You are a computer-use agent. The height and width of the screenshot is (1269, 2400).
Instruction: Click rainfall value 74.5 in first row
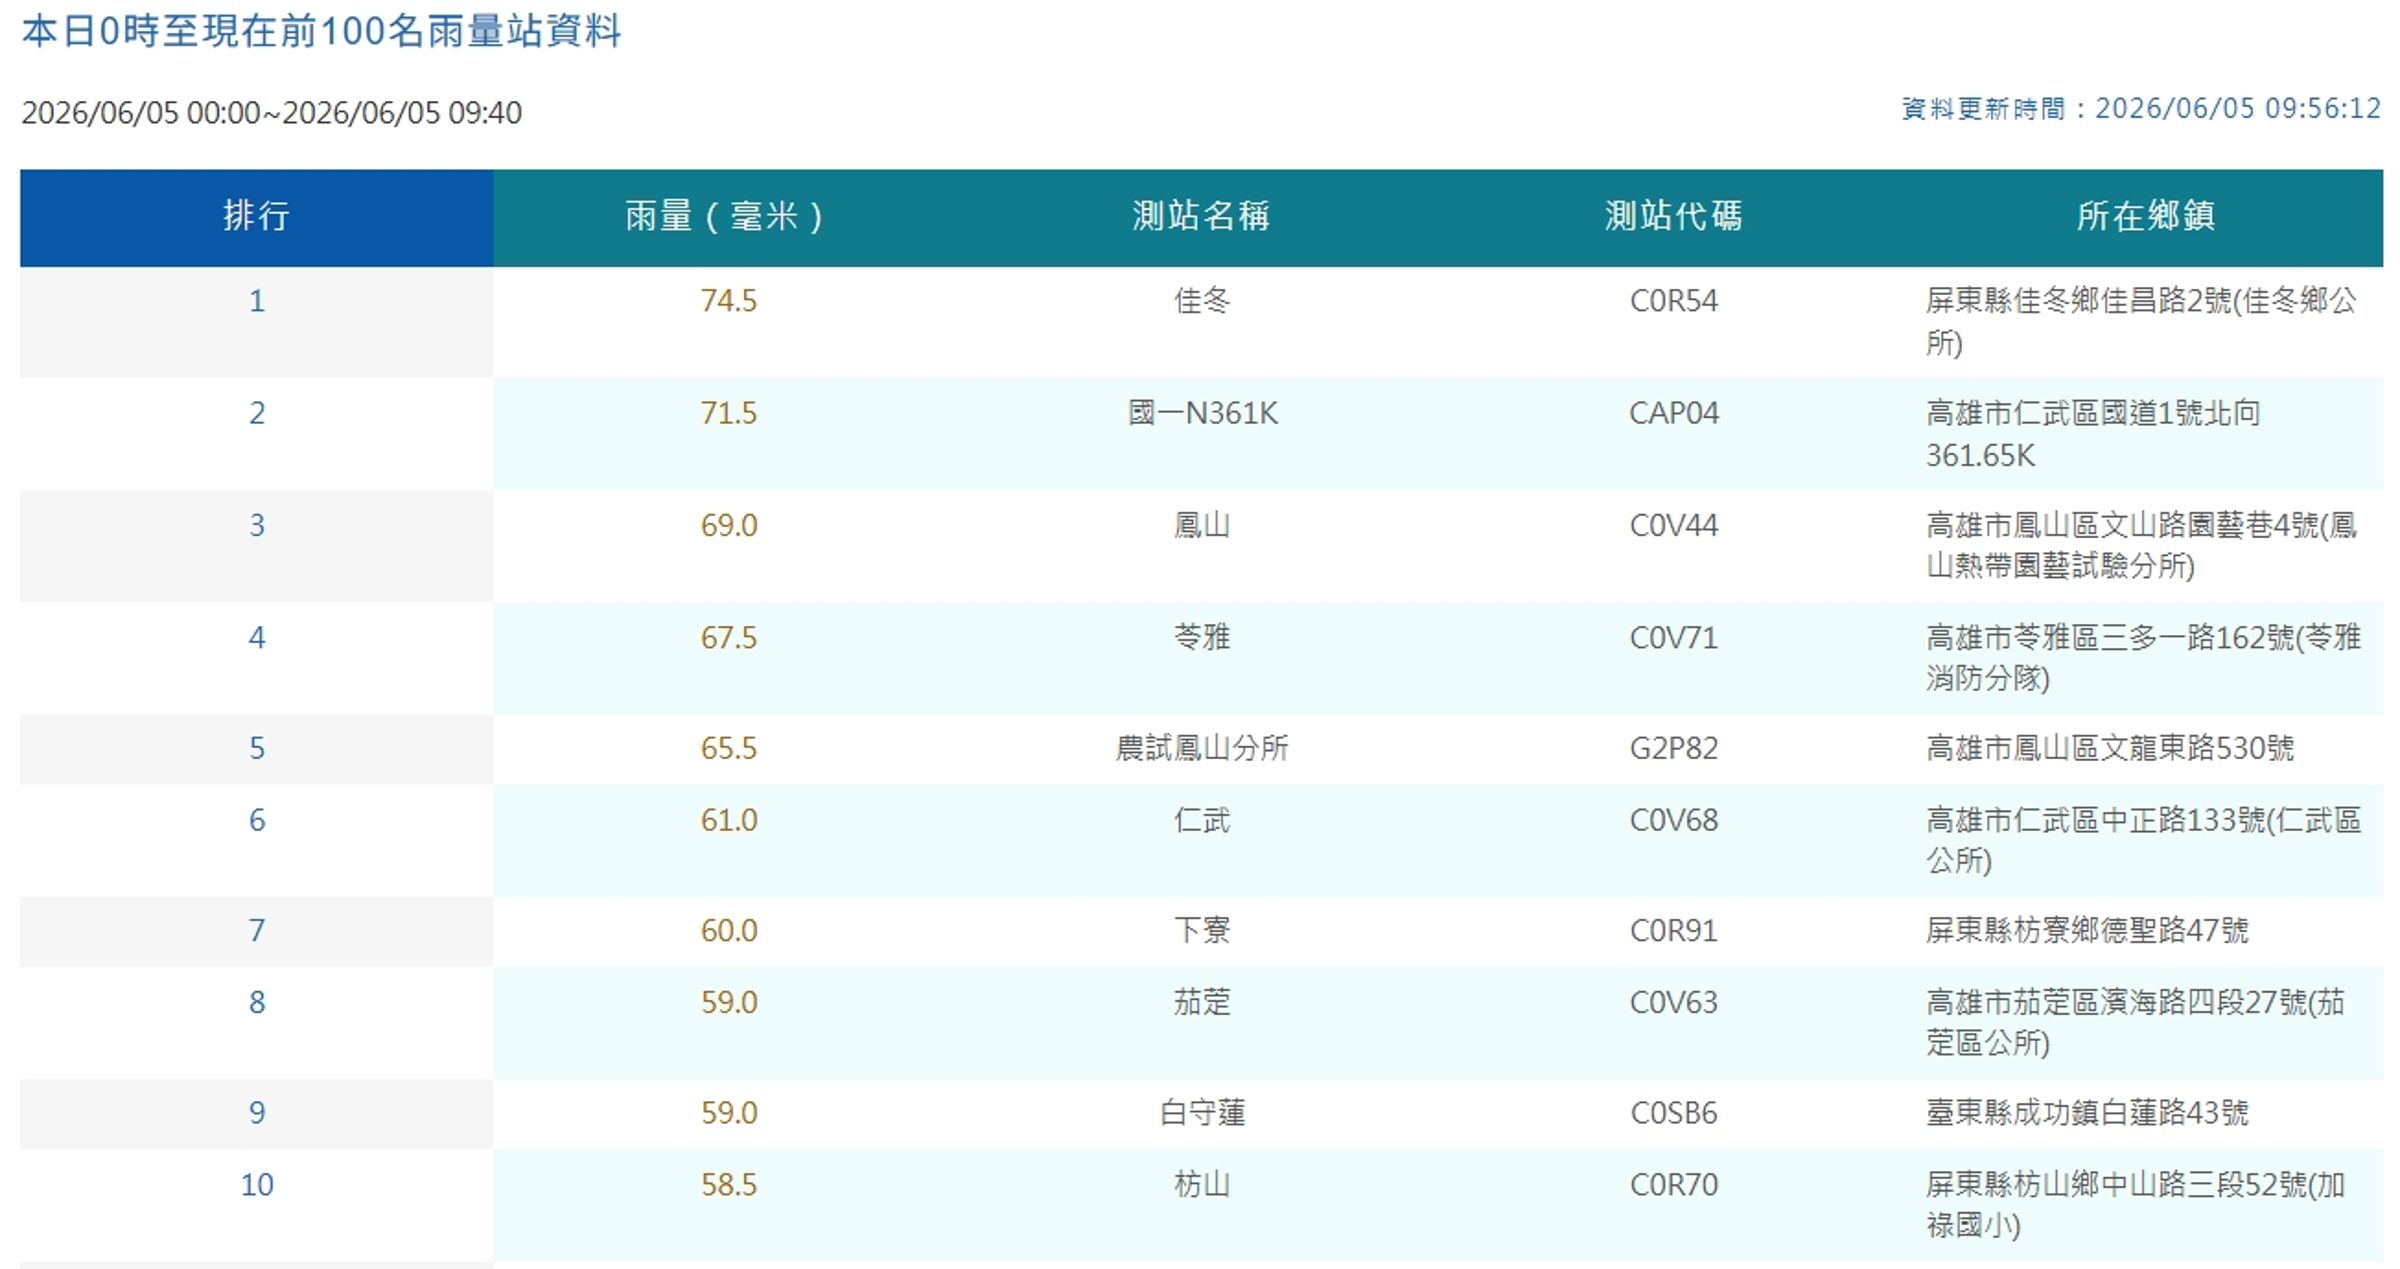point(729,300)
